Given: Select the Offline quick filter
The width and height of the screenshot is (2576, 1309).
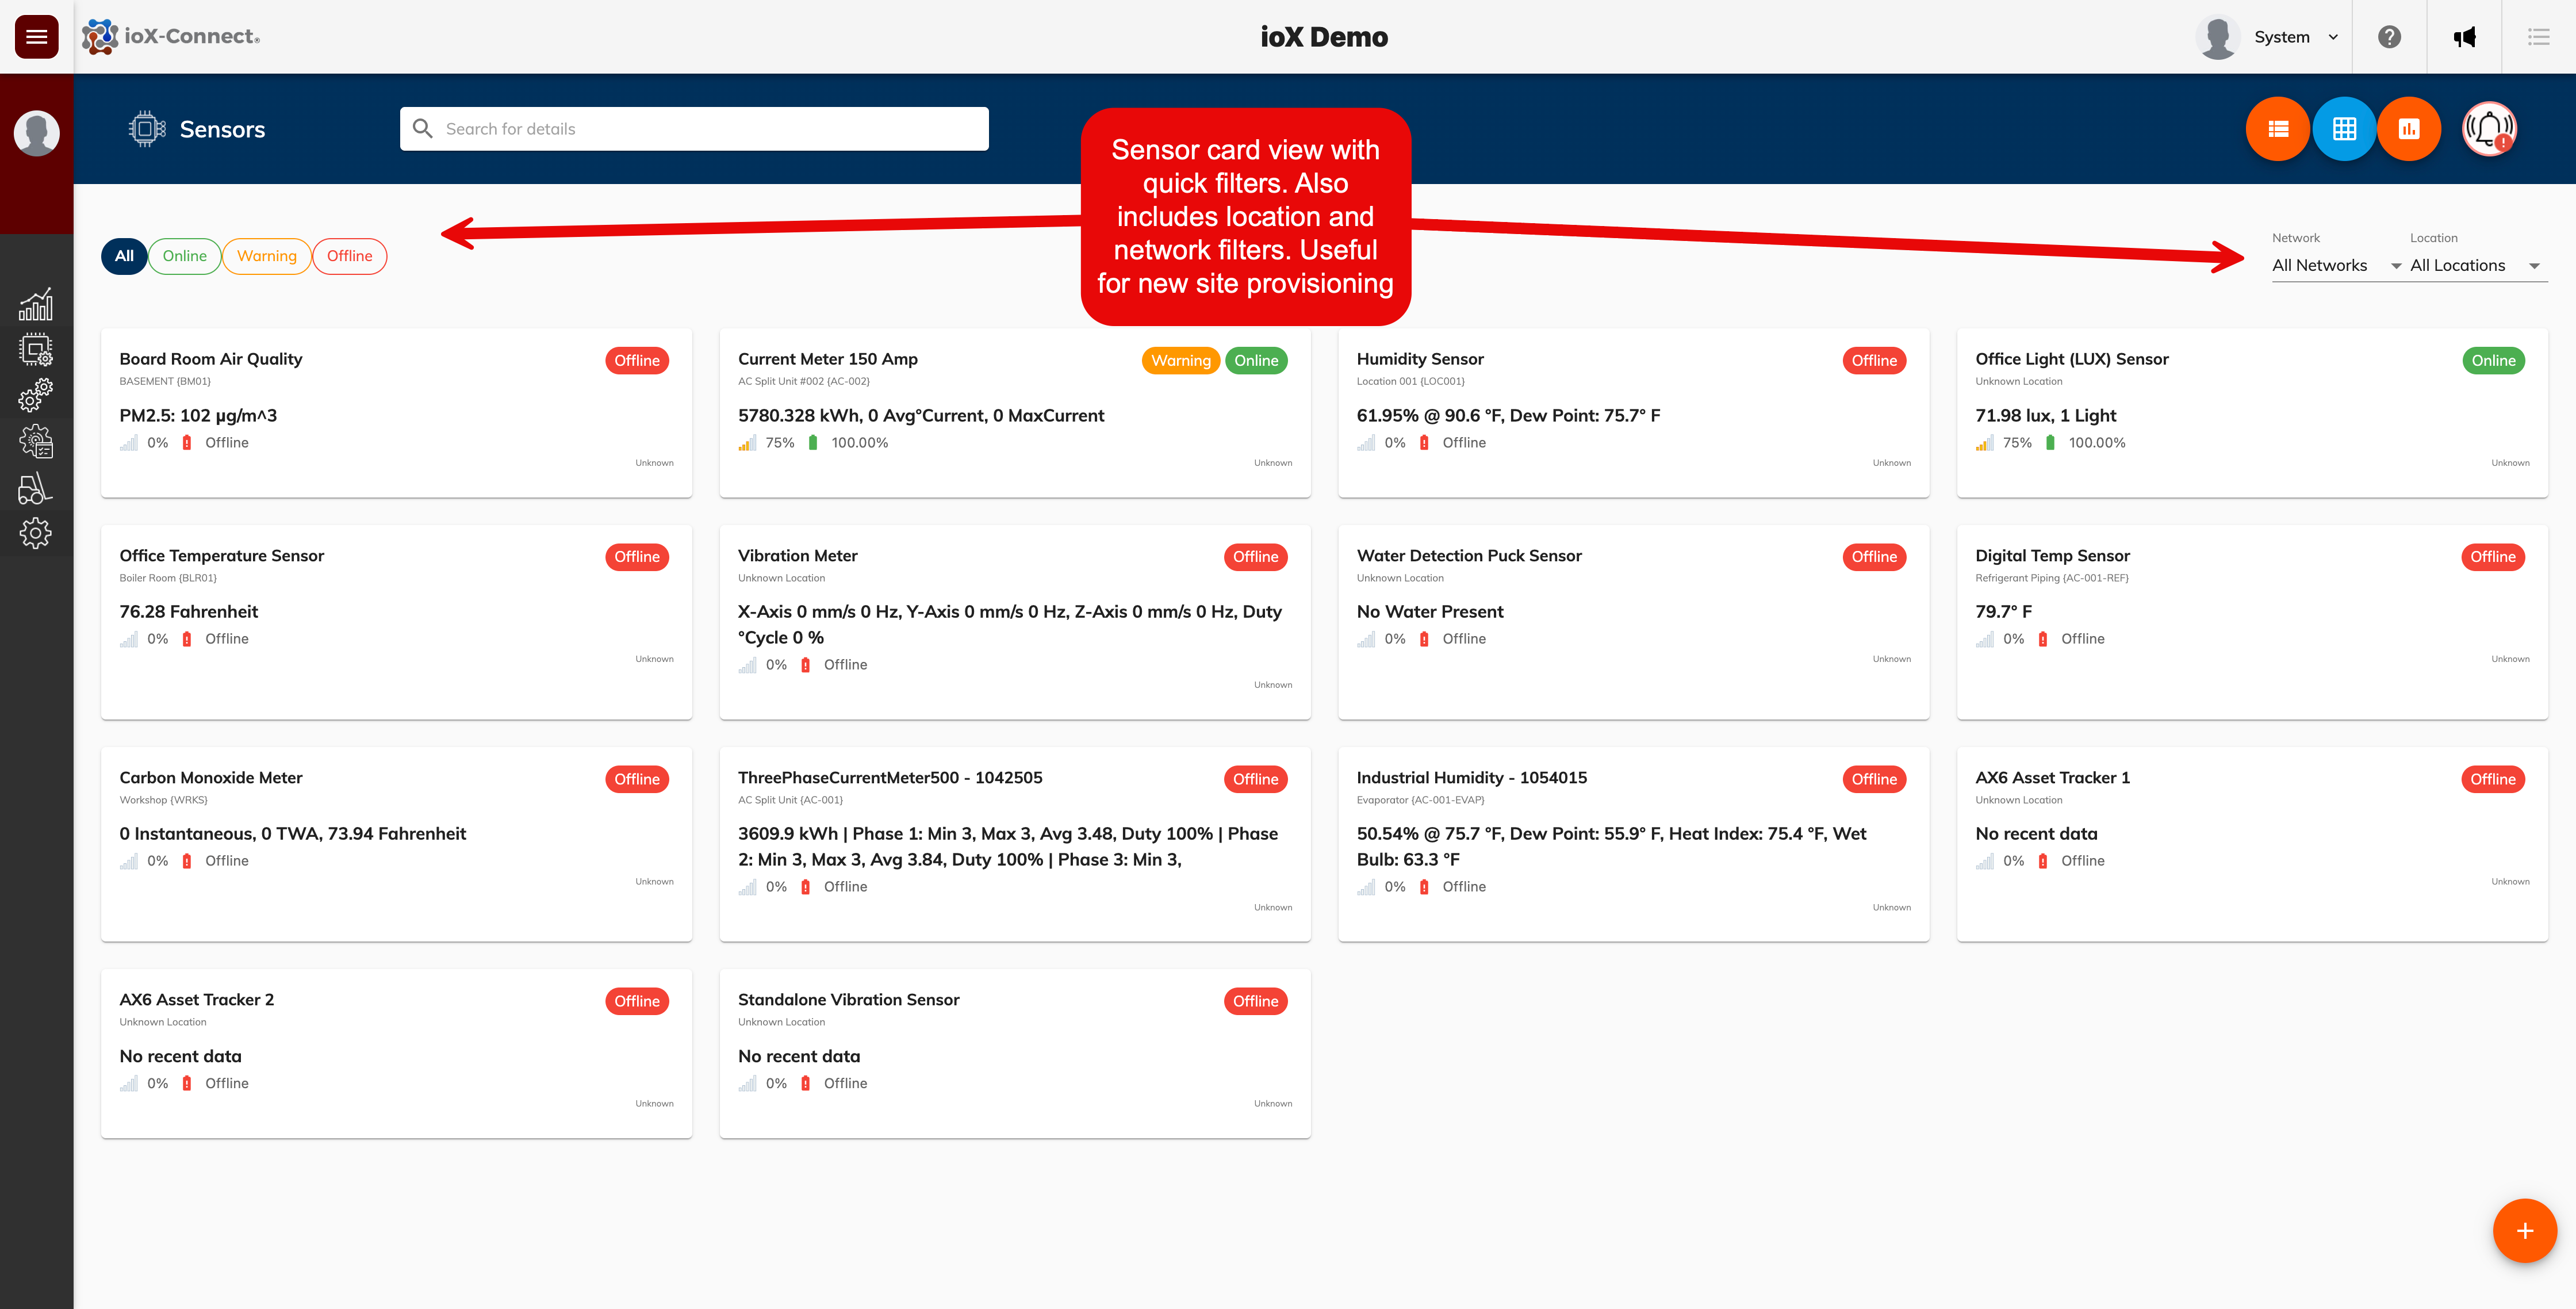Looking at the screenshot, I should 349,256.
